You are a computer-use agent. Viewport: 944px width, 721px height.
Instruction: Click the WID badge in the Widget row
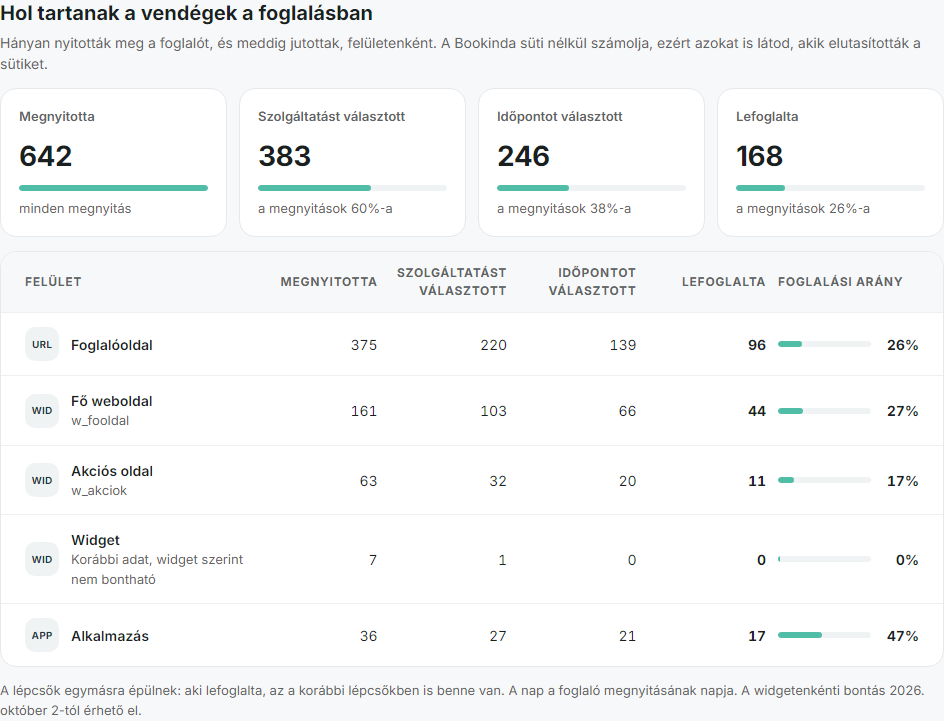[x=42, y=559]
